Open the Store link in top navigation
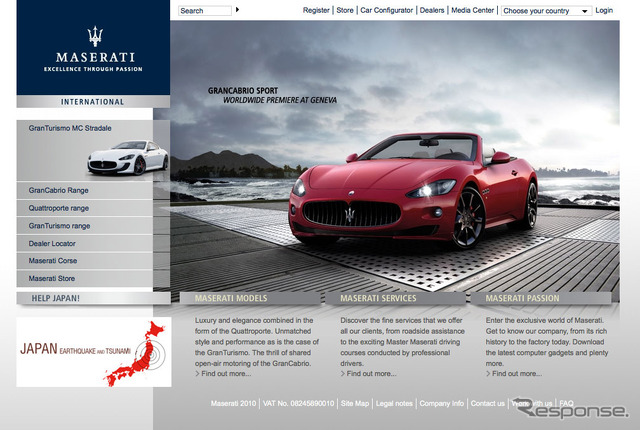Screen dimensions: 640x430 [x=345, y=10]
